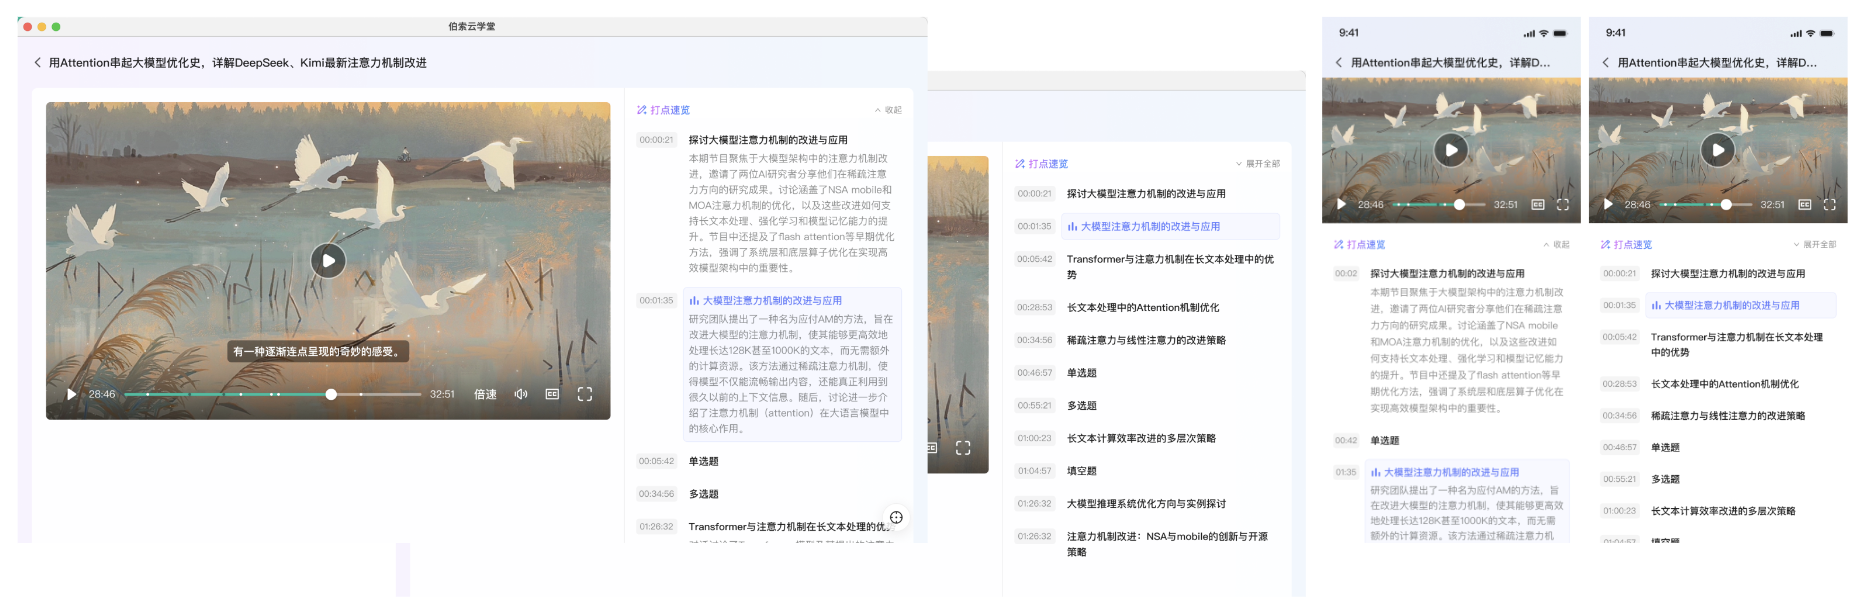Click the 00:01:26:32 timestamp in the desktop window
The image size is (1872, 606).
pos(656,526)
